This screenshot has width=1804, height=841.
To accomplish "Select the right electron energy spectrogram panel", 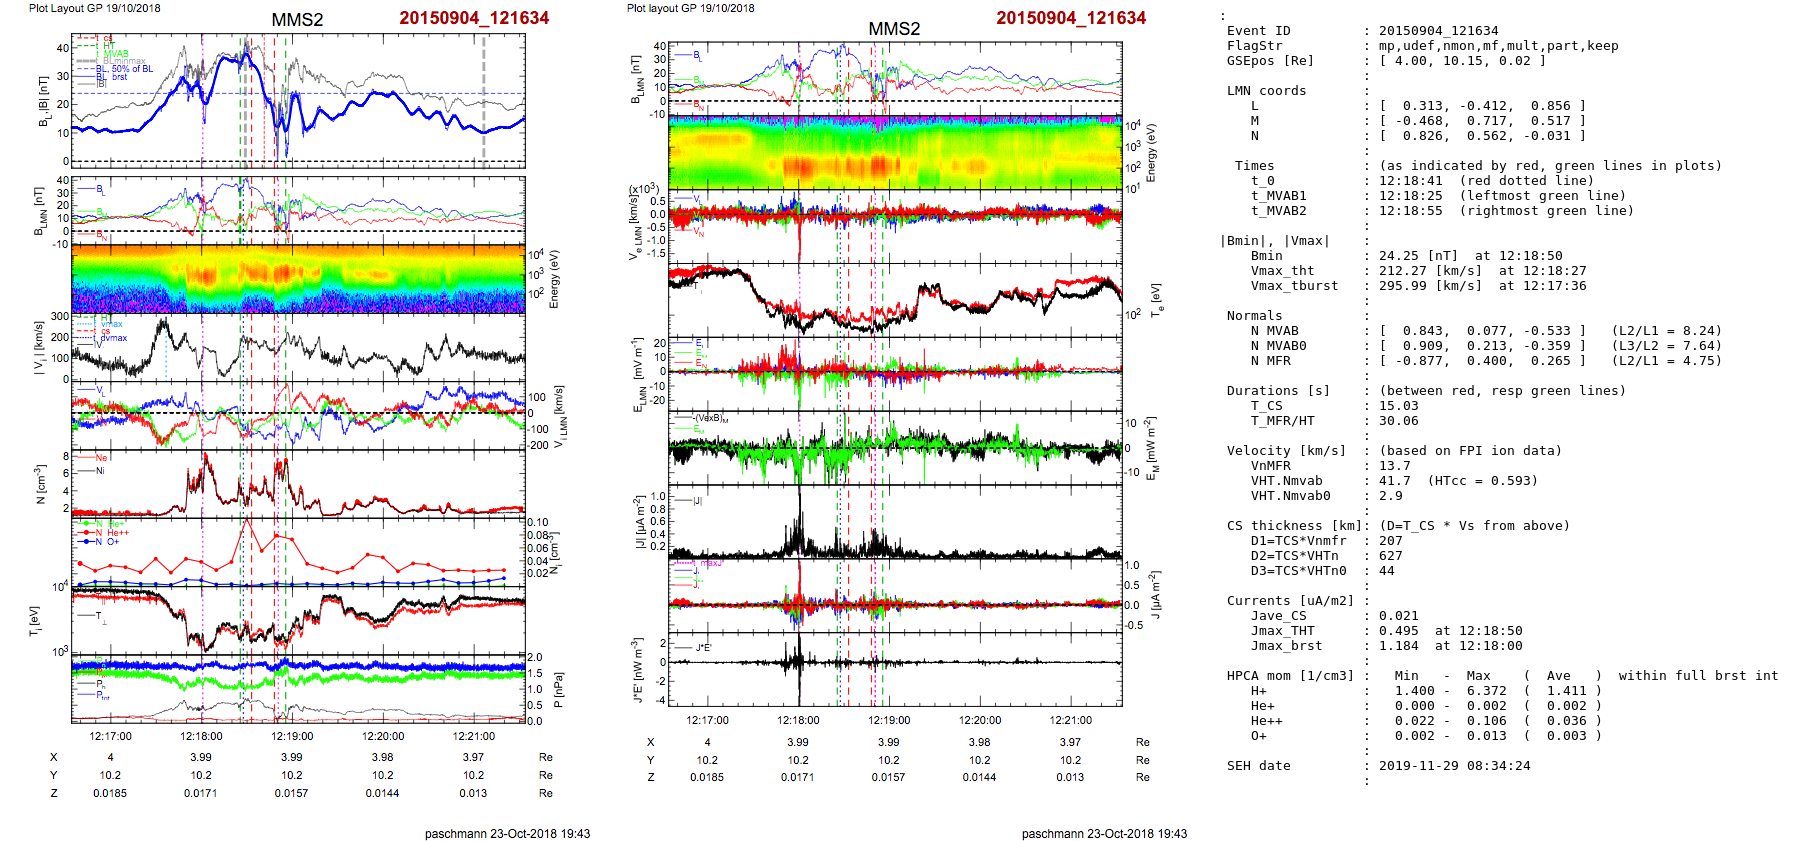I will point(894,152).
